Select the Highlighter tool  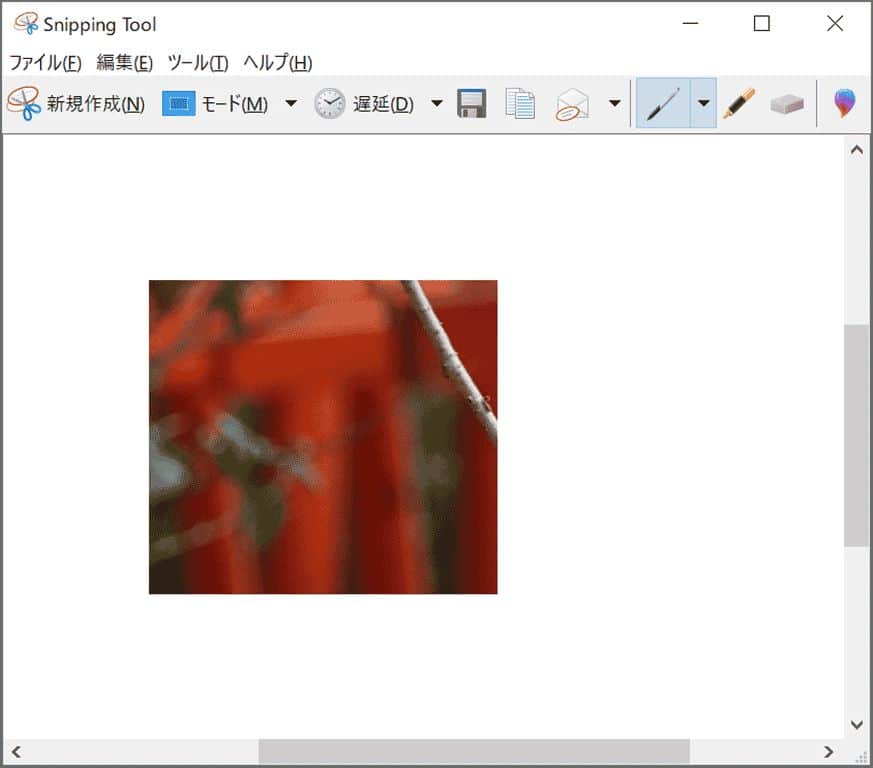tap(739, 104)
